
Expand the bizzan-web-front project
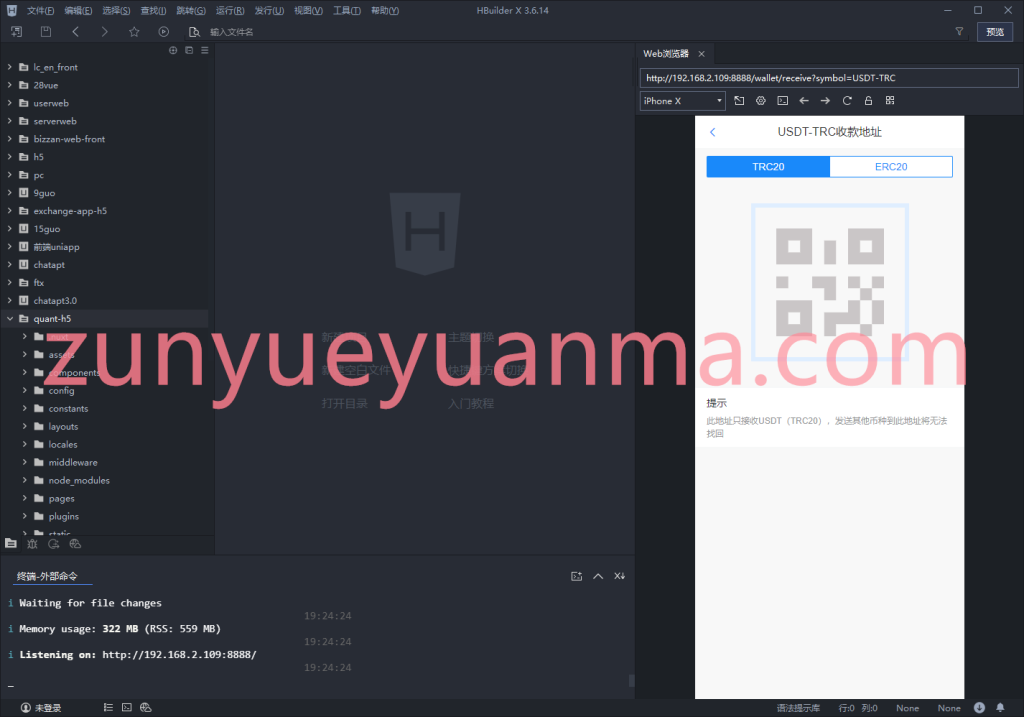click(10, 139)
